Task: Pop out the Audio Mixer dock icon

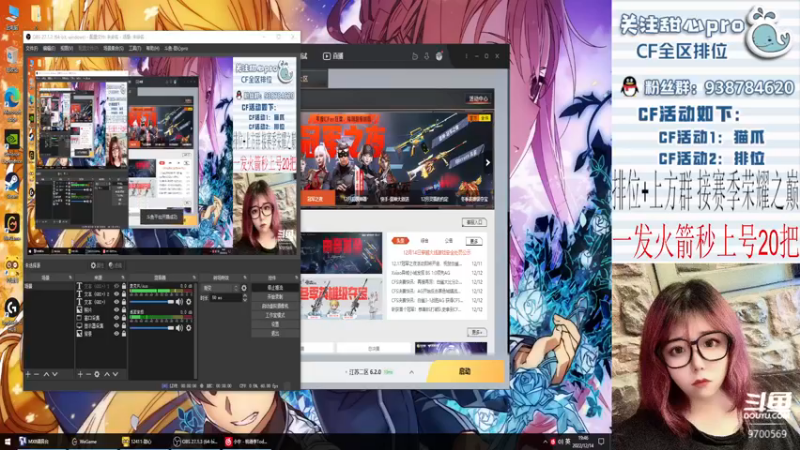Action: (194, 278)
